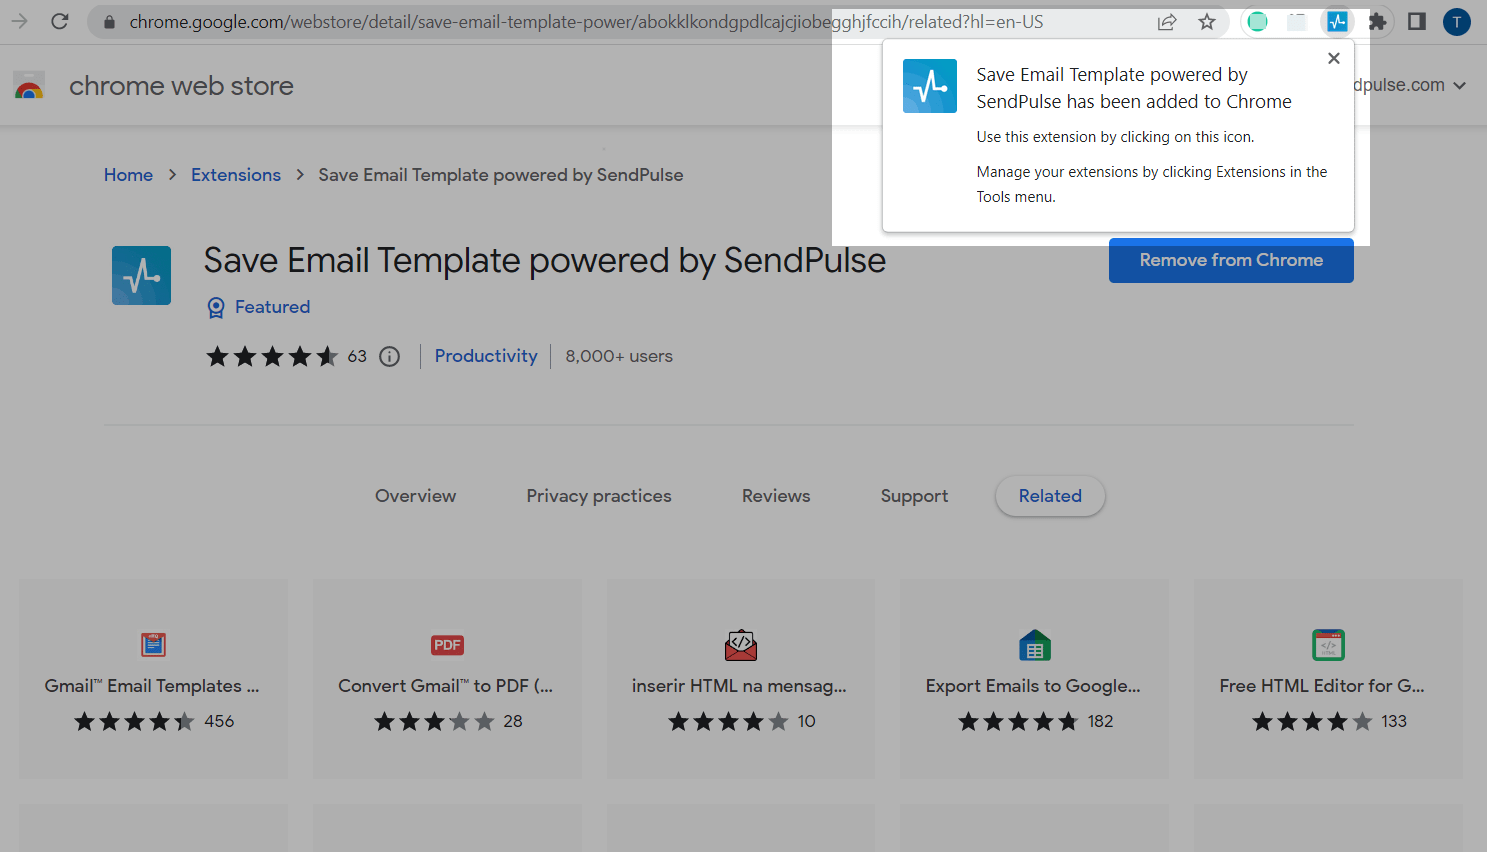The height and width of the screenshot is (852, 1487).
Task: Click the Featured badge icon
Action: click(x=216, y=307)
